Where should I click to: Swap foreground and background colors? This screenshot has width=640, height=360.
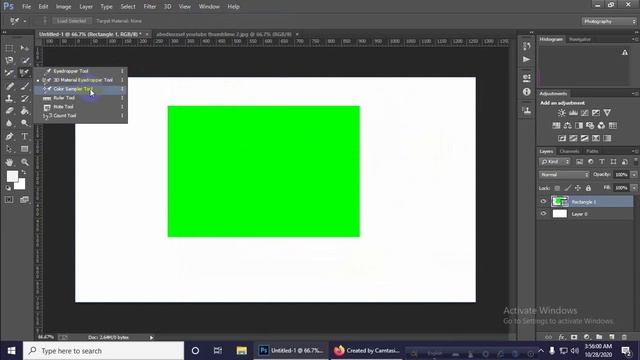[x=24, y=172]
